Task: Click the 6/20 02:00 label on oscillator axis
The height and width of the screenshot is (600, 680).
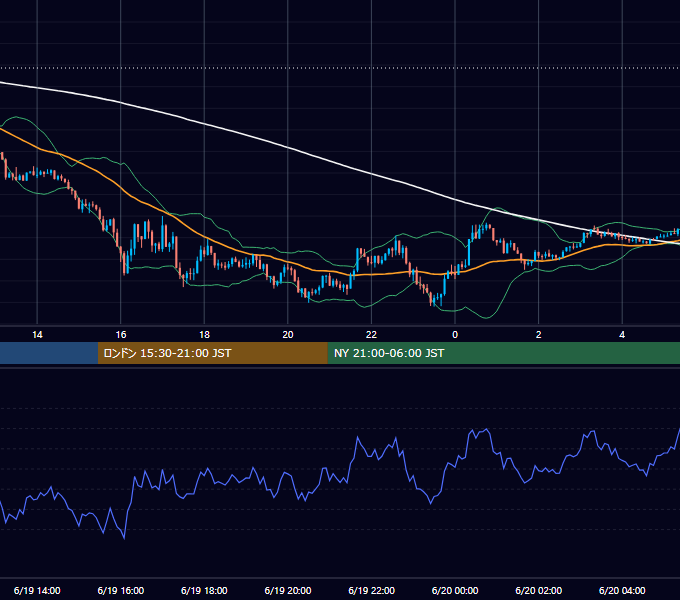Action: tap(539, 590)
